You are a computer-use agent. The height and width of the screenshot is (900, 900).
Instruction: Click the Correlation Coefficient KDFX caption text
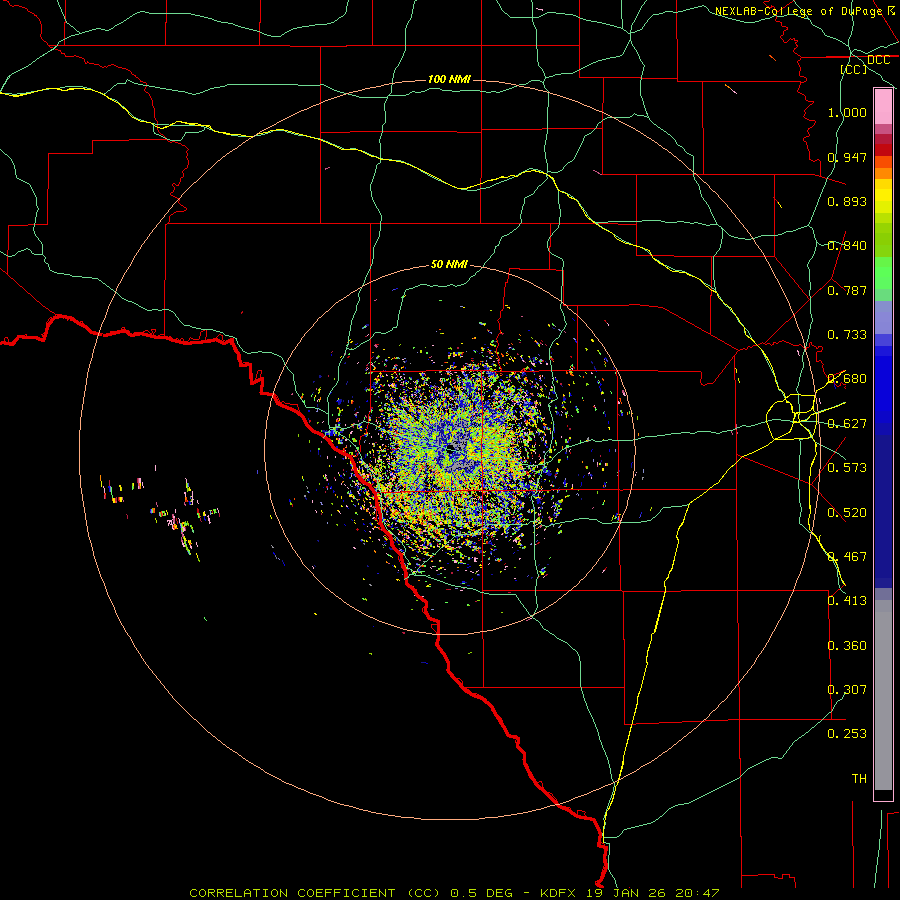(x=454, y=893)
